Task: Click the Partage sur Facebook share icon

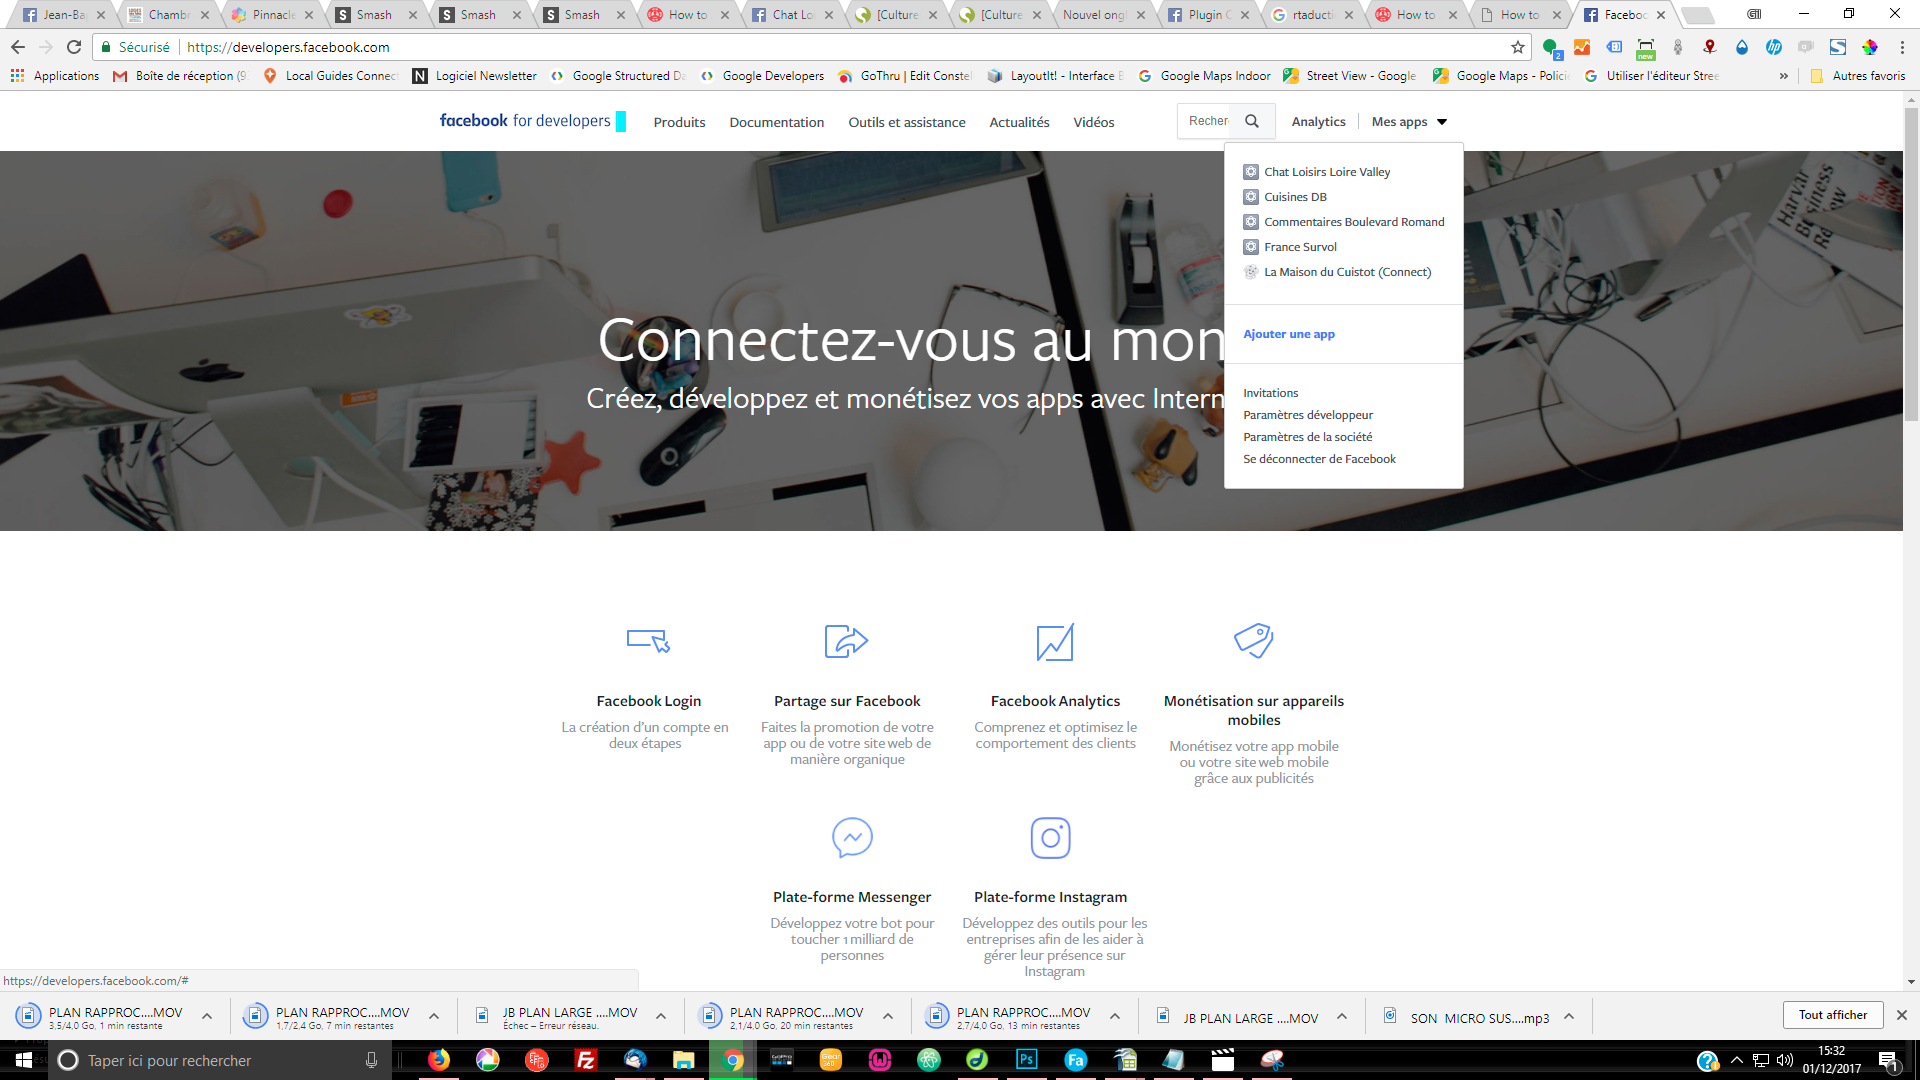Action: click(846, 641)
